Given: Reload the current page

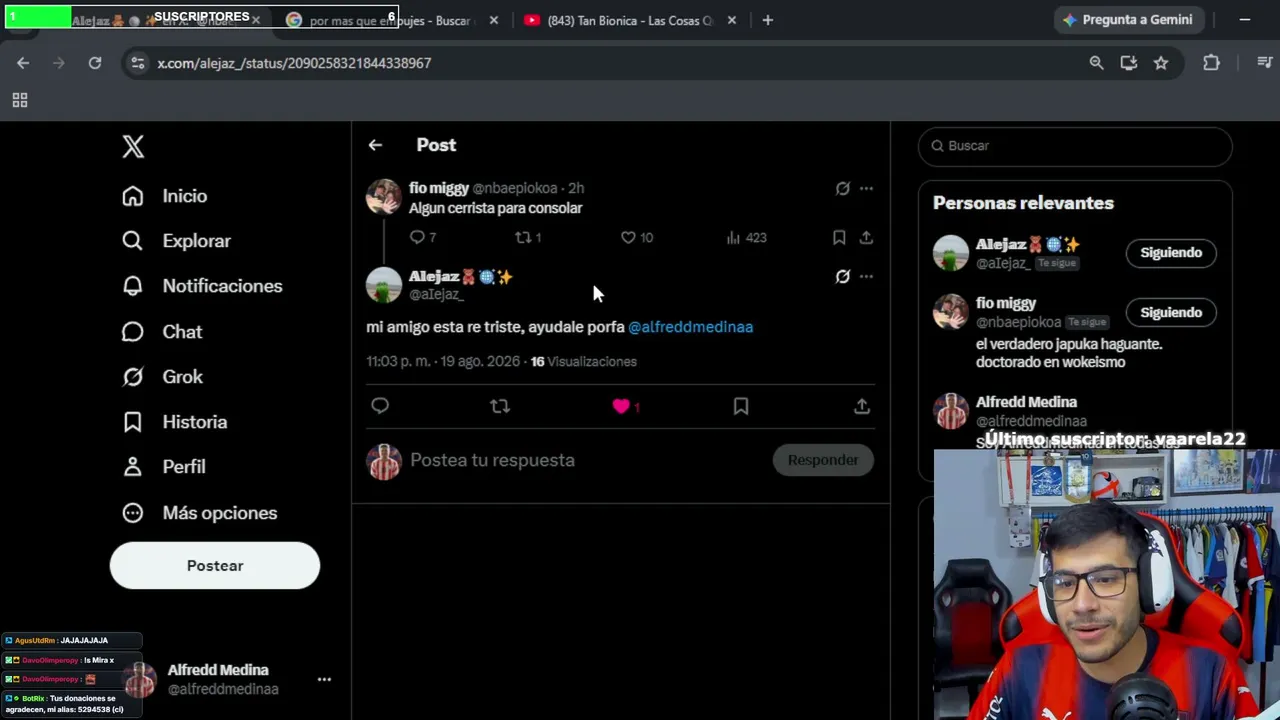Looking at the screenshot, I should point(95,63).
